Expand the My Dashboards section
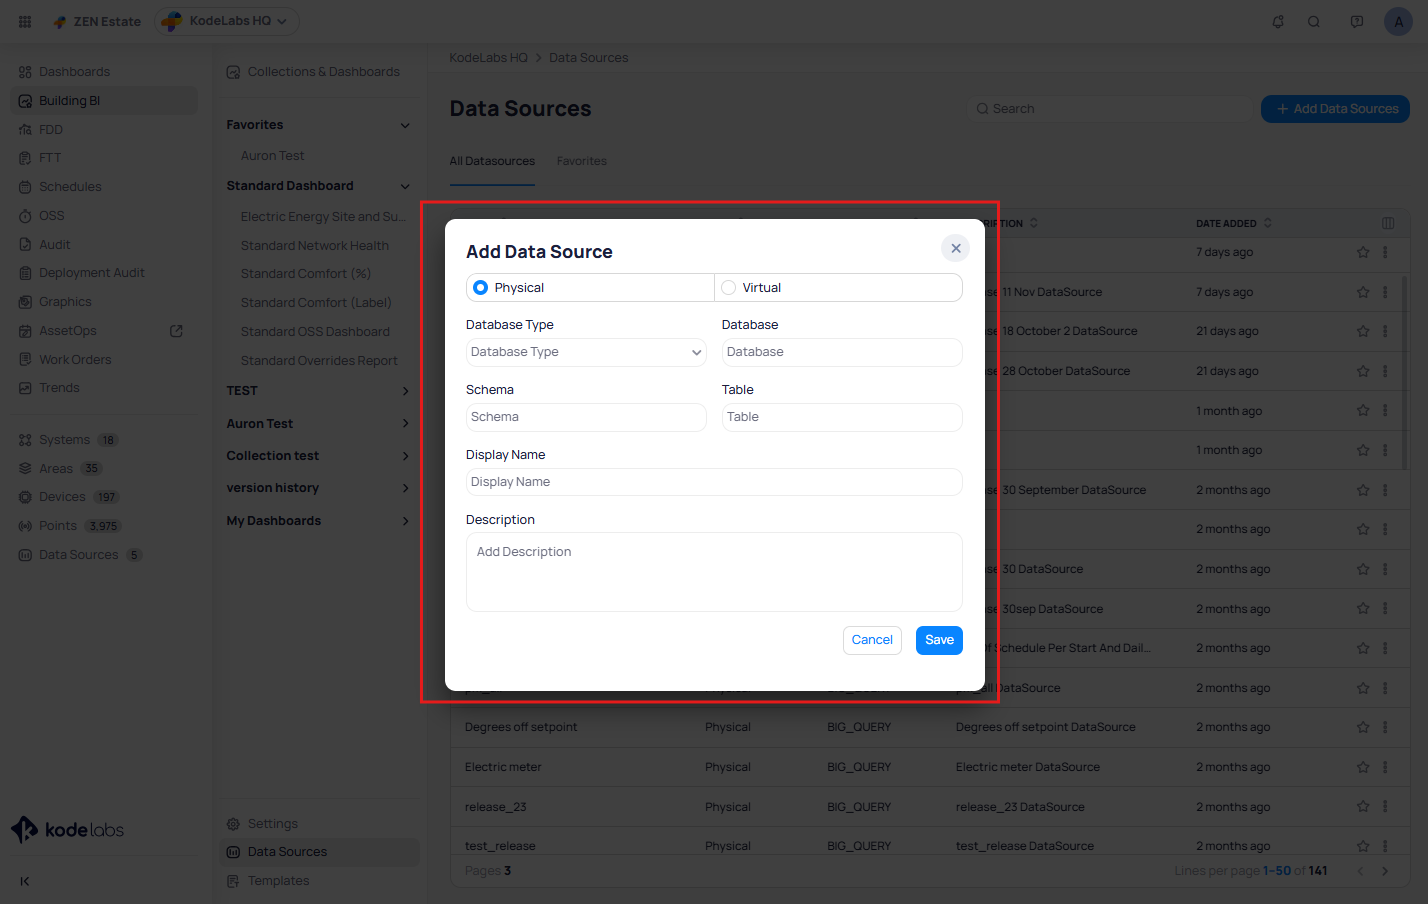Image resolution: width=1428 pixels, height=904 pixels. click(405, 521)
